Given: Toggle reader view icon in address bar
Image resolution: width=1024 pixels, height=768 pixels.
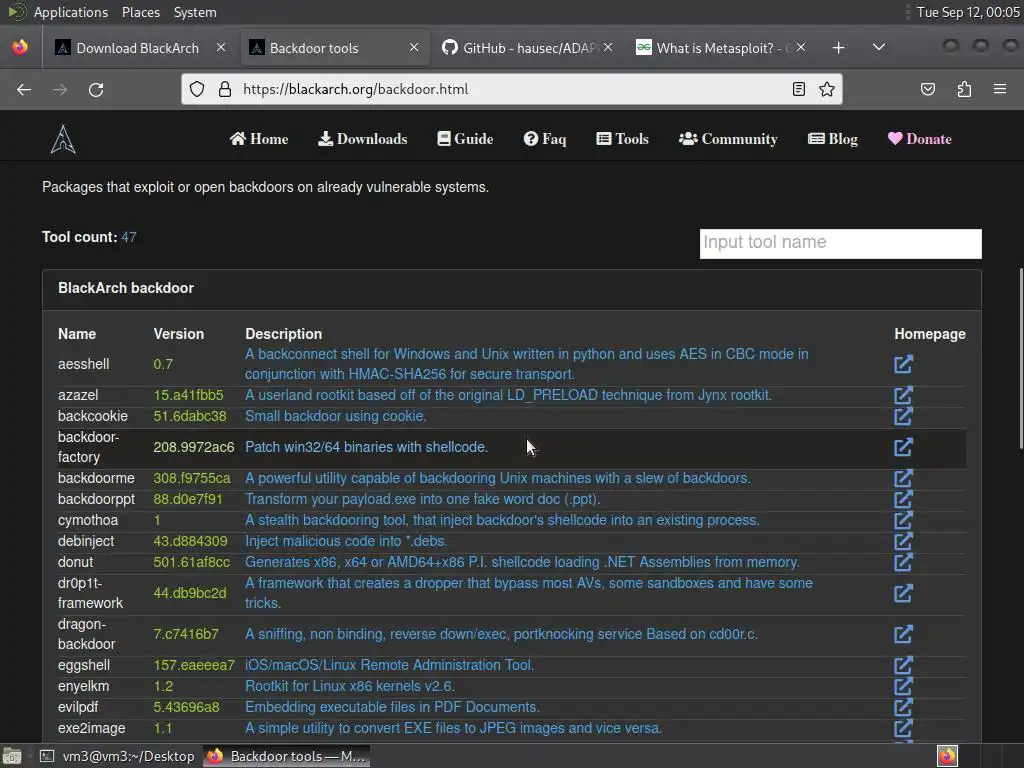Looking at the screenshot, I should coord(799,89).
